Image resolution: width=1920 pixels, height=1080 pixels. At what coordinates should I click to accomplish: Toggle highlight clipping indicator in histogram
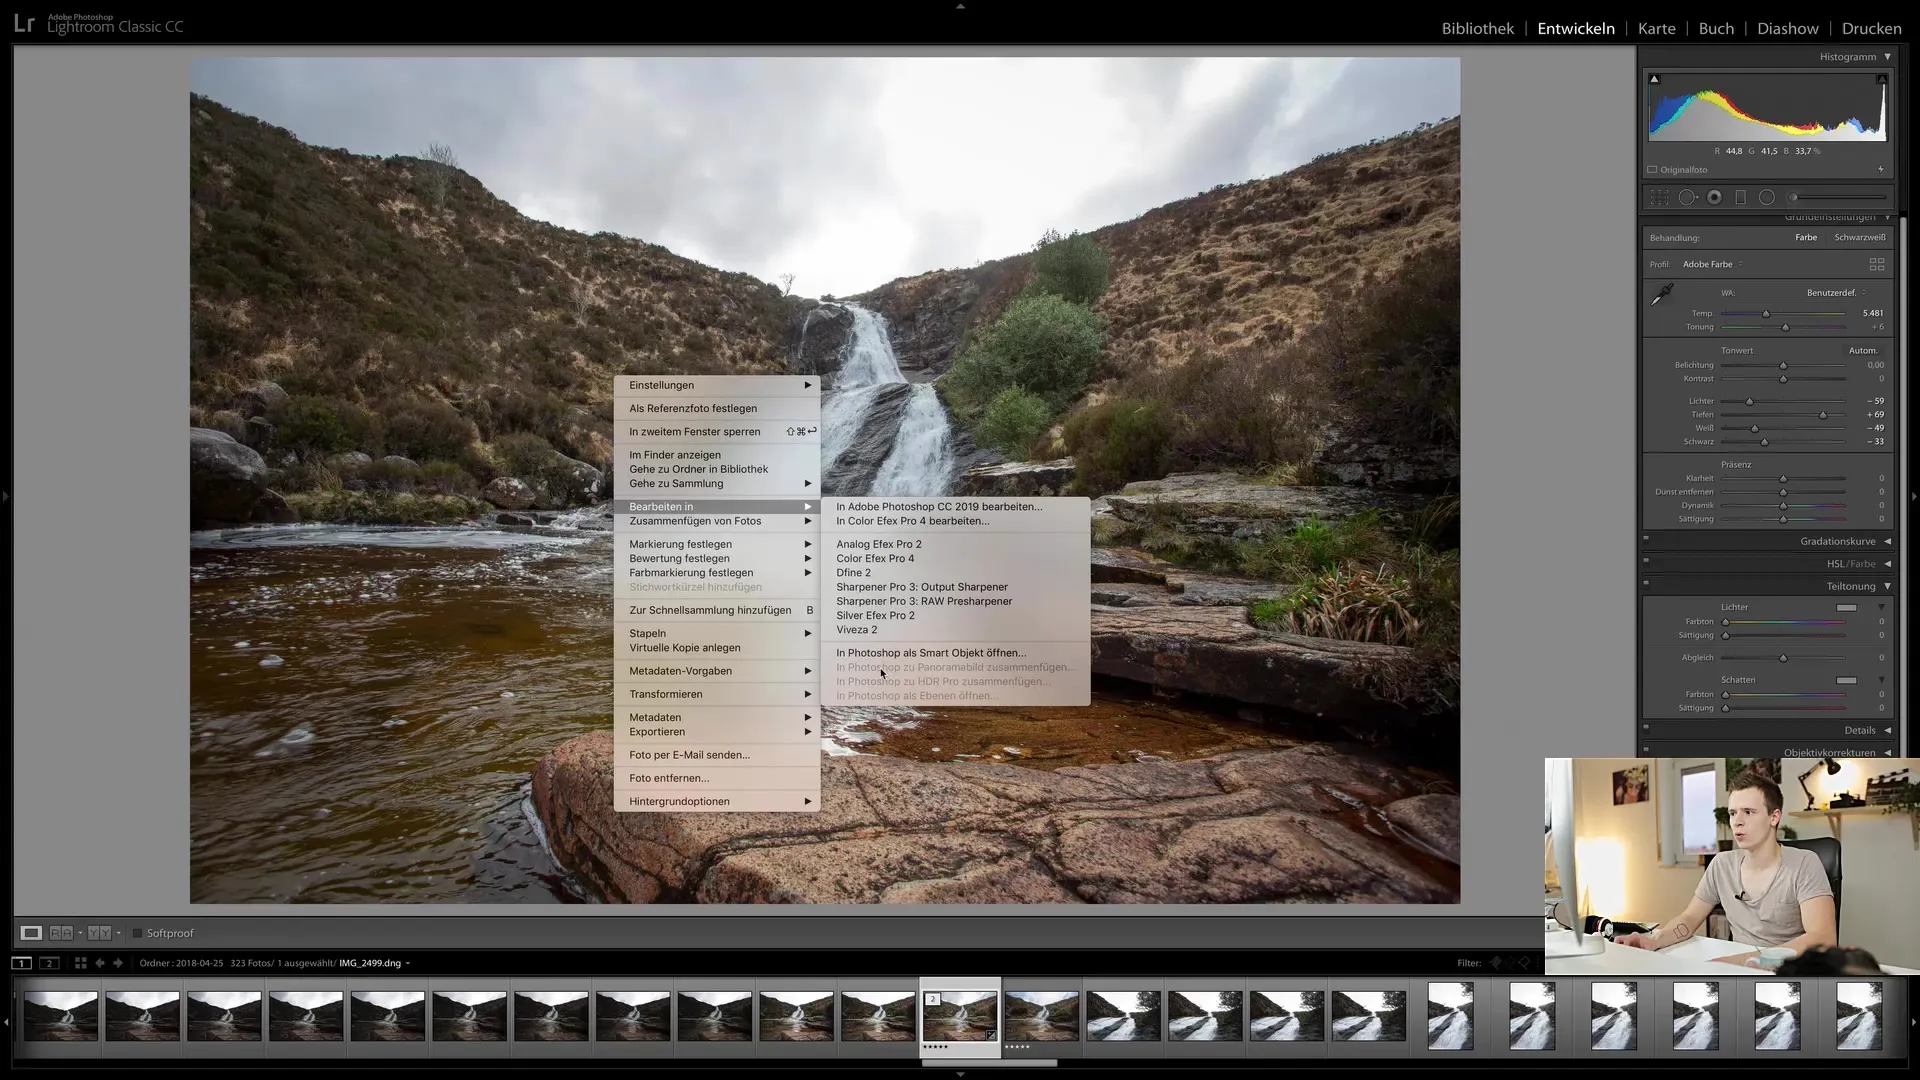tap(1881, 79)
